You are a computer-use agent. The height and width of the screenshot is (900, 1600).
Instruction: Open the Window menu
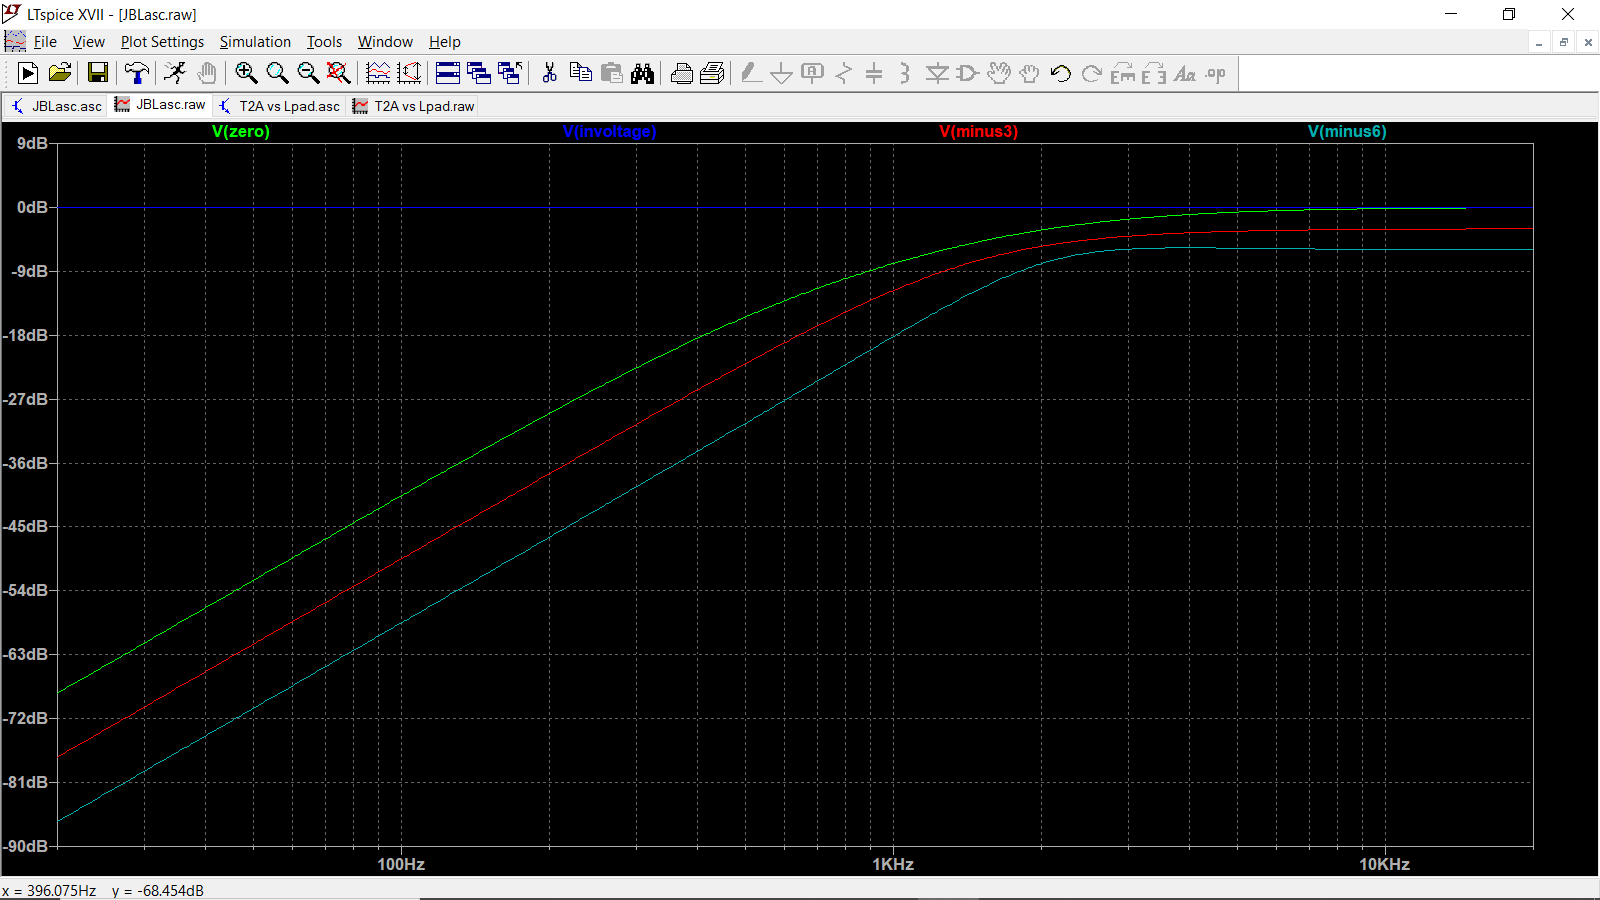(385, 42)
